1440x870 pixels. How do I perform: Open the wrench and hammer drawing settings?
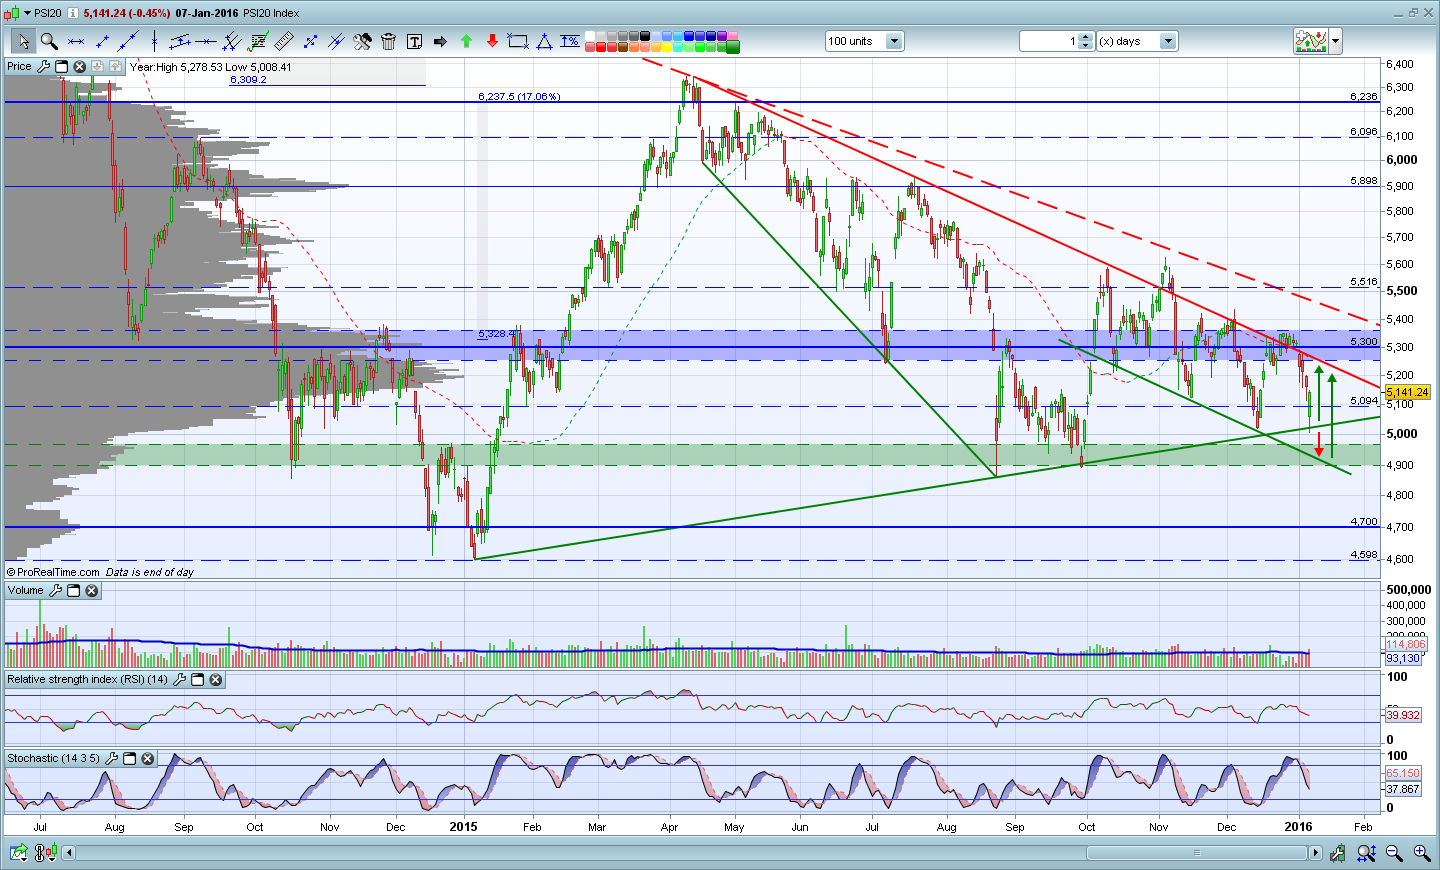coord(362,41)
